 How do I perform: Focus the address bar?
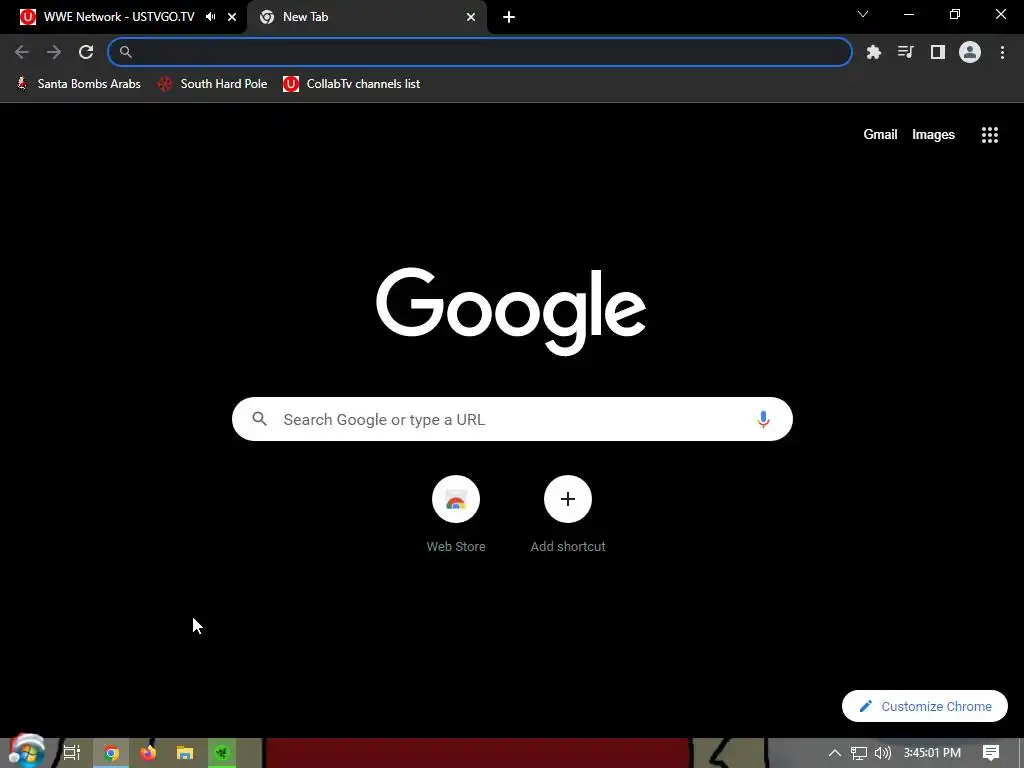[x=480, y=52]
